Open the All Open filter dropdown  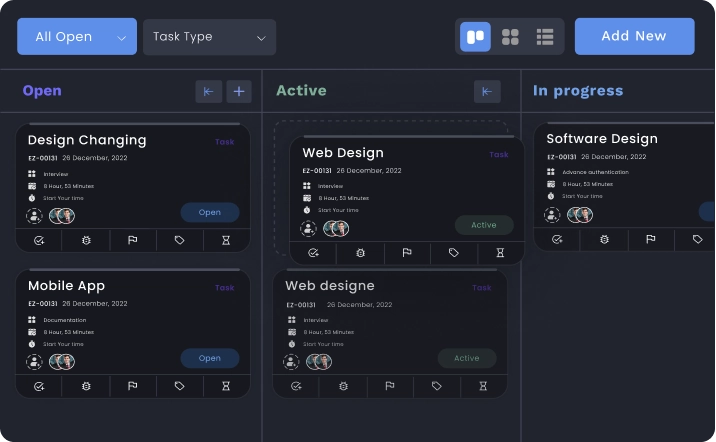[77, 37]
